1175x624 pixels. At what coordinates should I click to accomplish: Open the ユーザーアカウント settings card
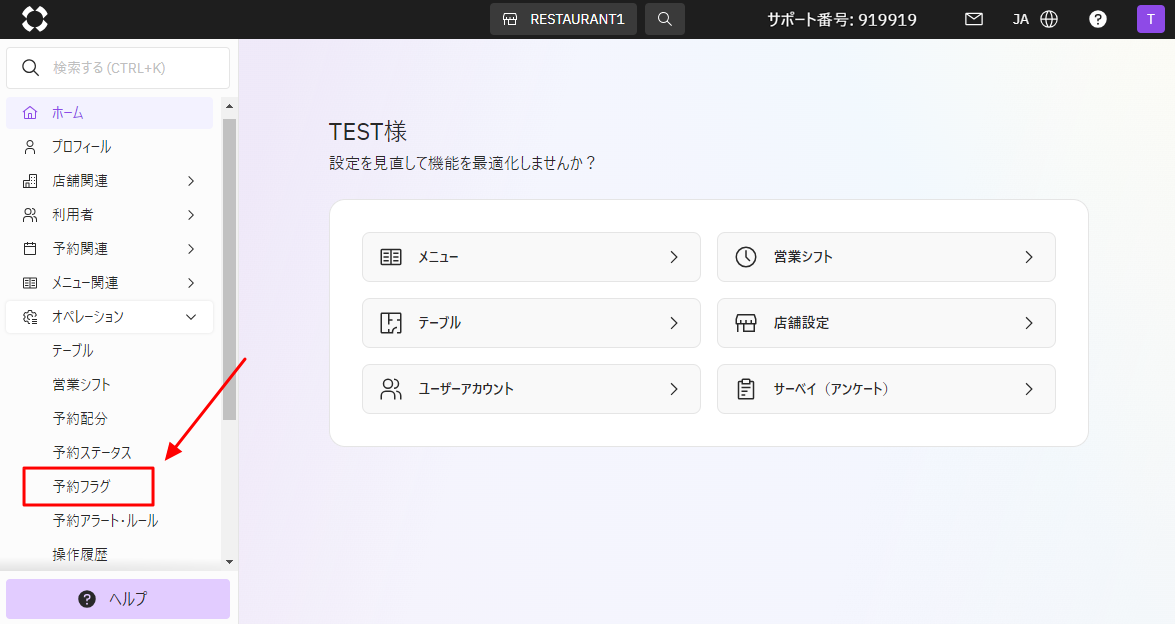531,389
